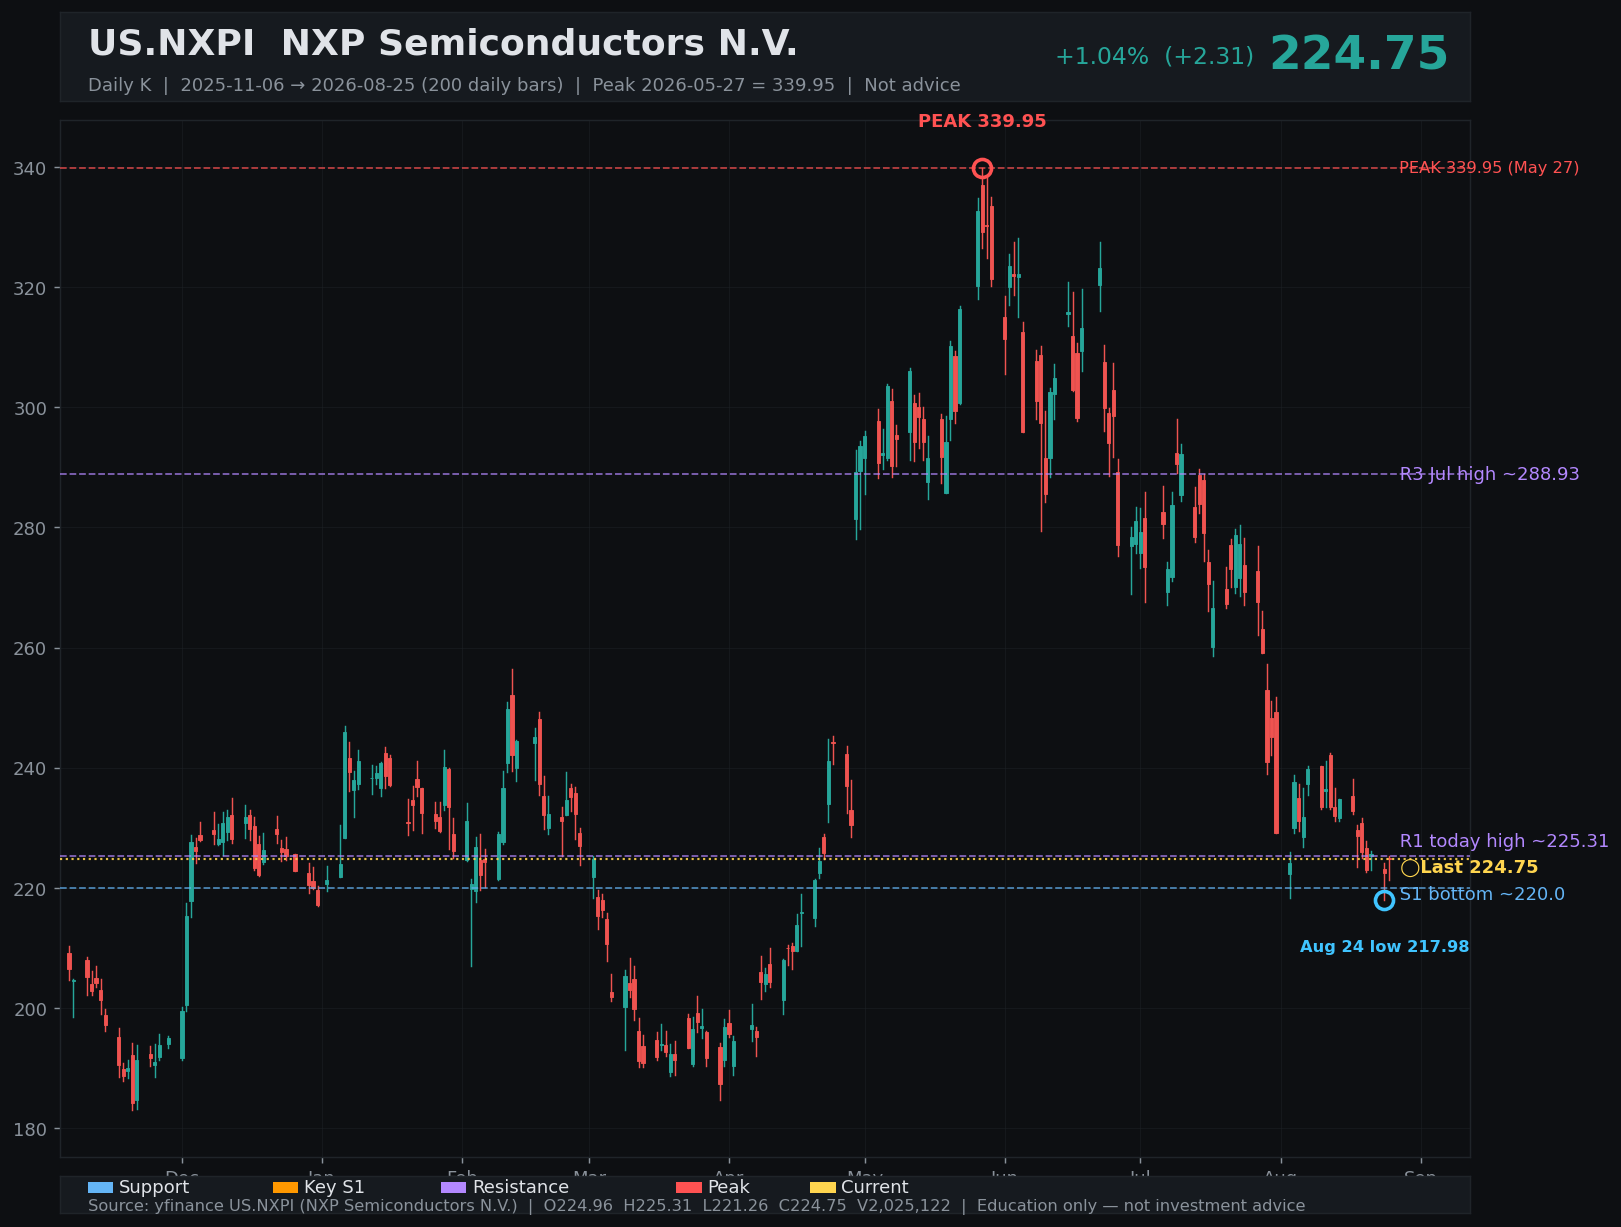
Task: Click right-side label 'PEAK 339.95 (May 27)'
Action: (1489, 168)
